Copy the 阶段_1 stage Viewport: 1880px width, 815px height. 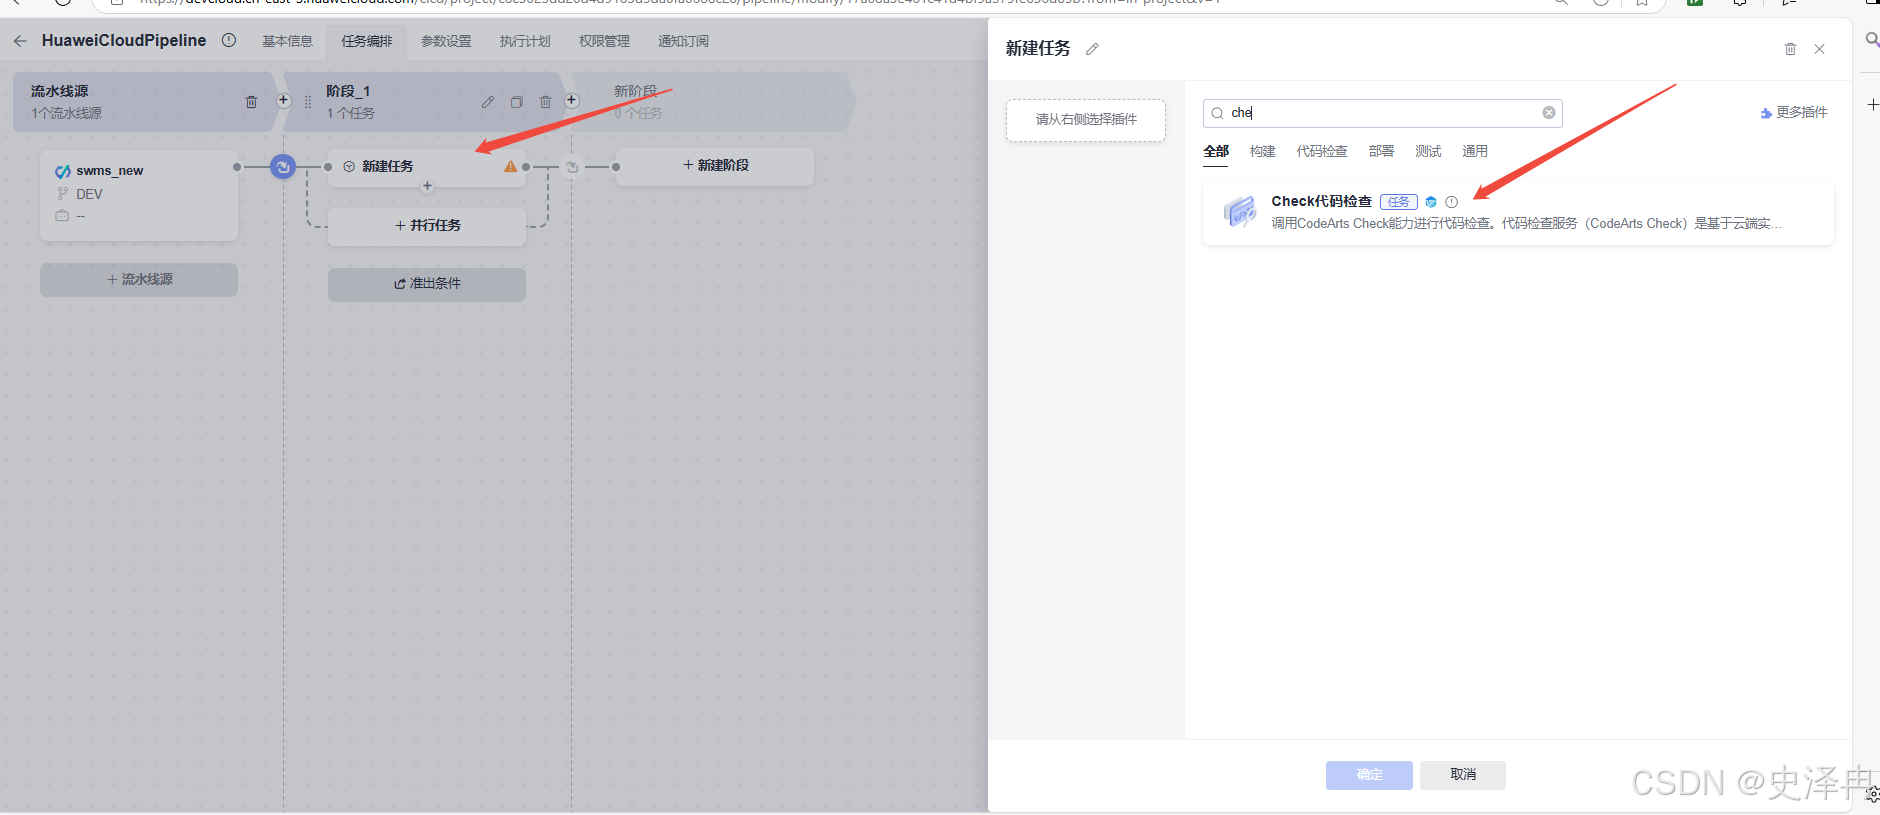pos(517,102)
